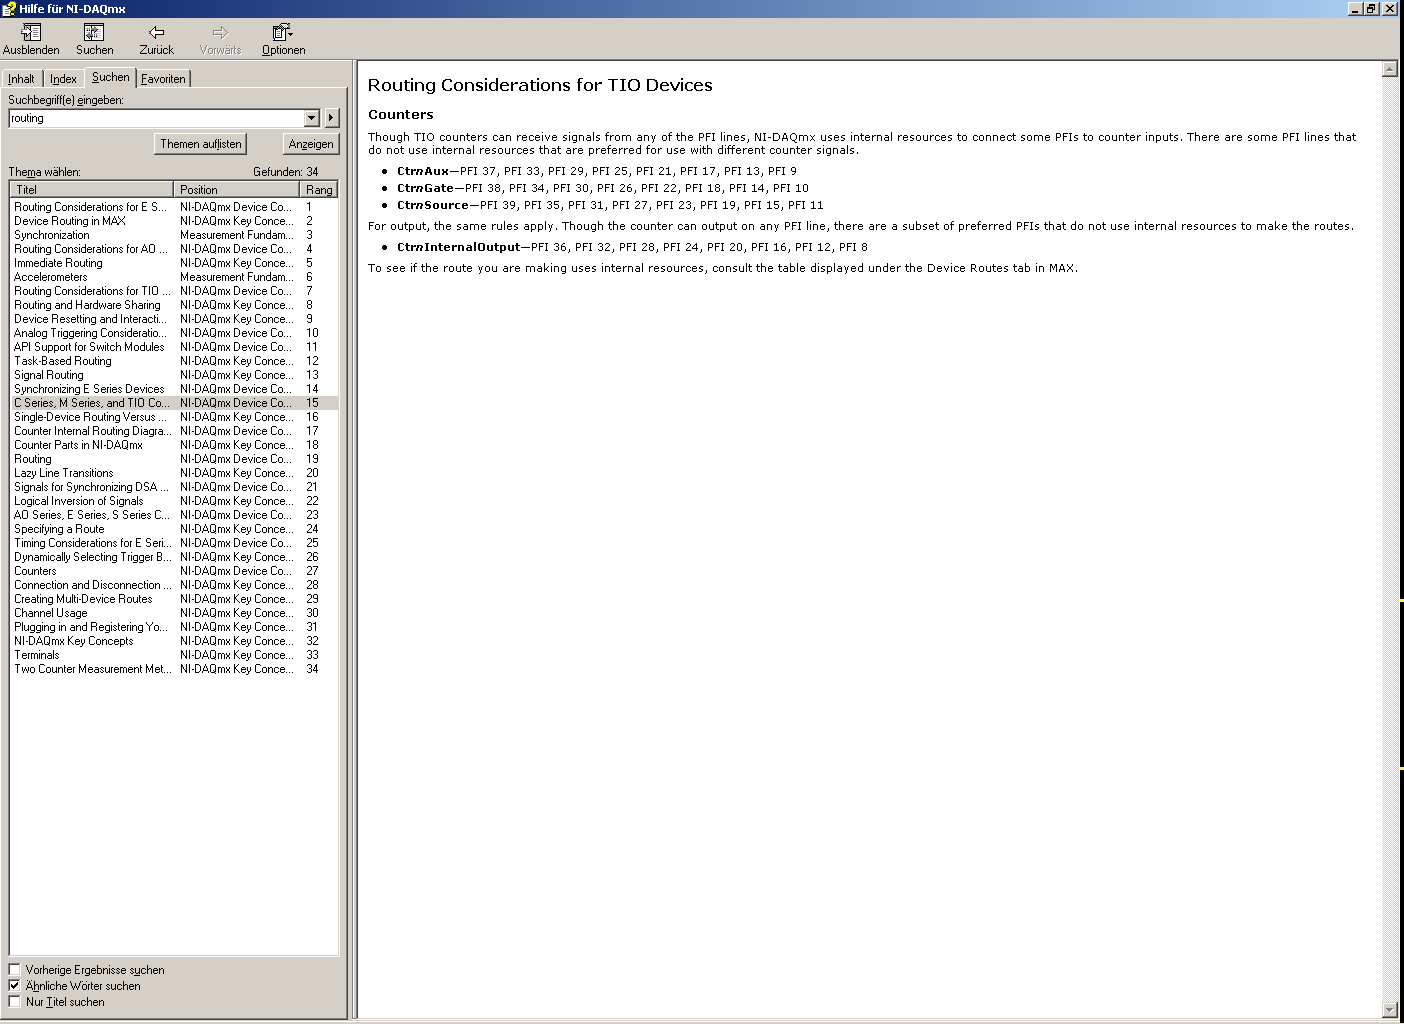Select 'Routing Considerations for AO' result

tap(174, 249)
